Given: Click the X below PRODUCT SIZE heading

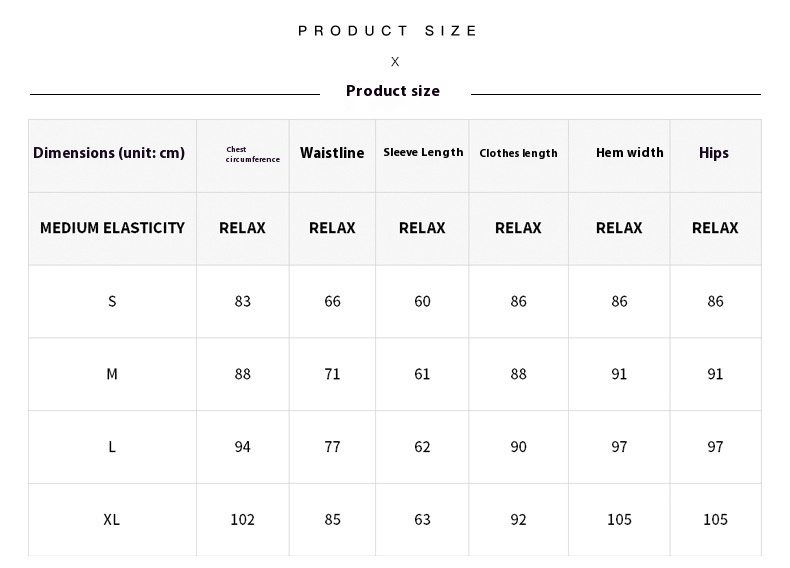Looking at the screenshot, I should point(395,61).
